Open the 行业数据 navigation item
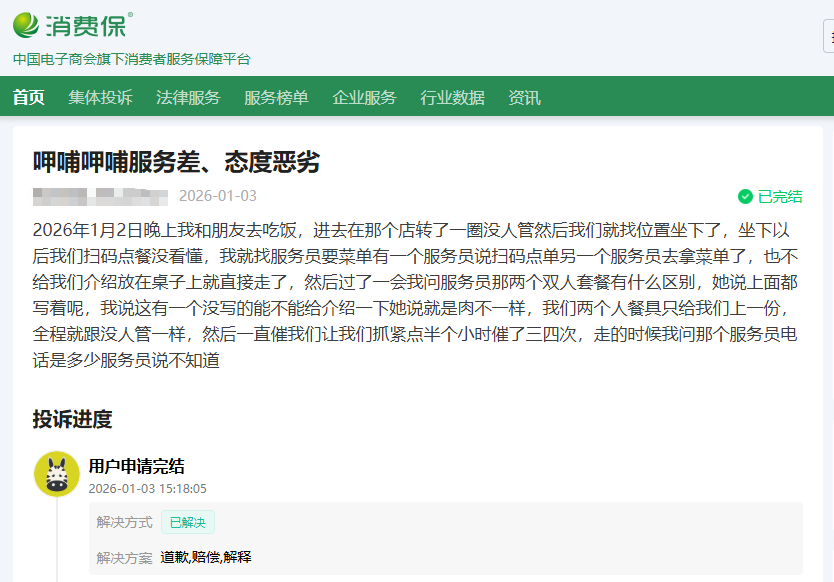Screen dimensions: 834x582 (x=452, y=97)
